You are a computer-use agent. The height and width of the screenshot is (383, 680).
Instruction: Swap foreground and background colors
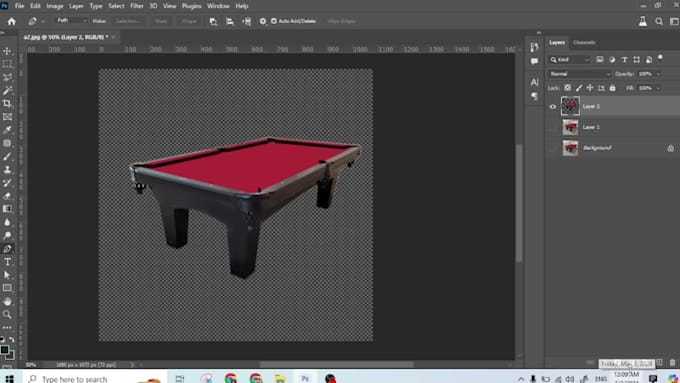[12, 340]
